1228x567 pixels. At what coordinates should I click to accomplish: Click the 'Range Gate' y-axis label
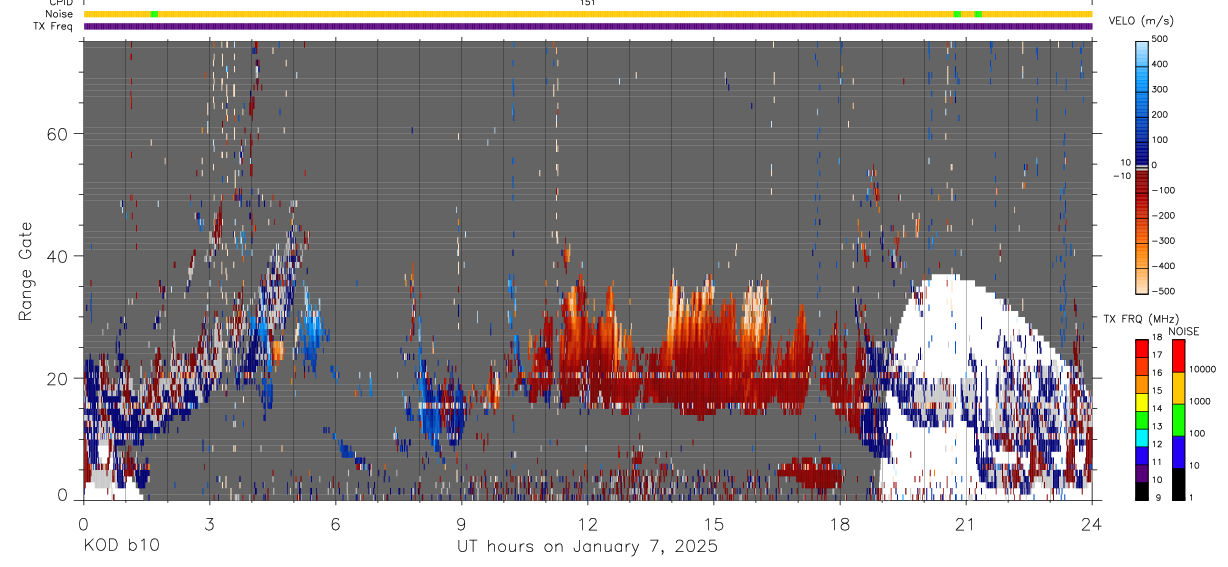(x=25, y=272)
